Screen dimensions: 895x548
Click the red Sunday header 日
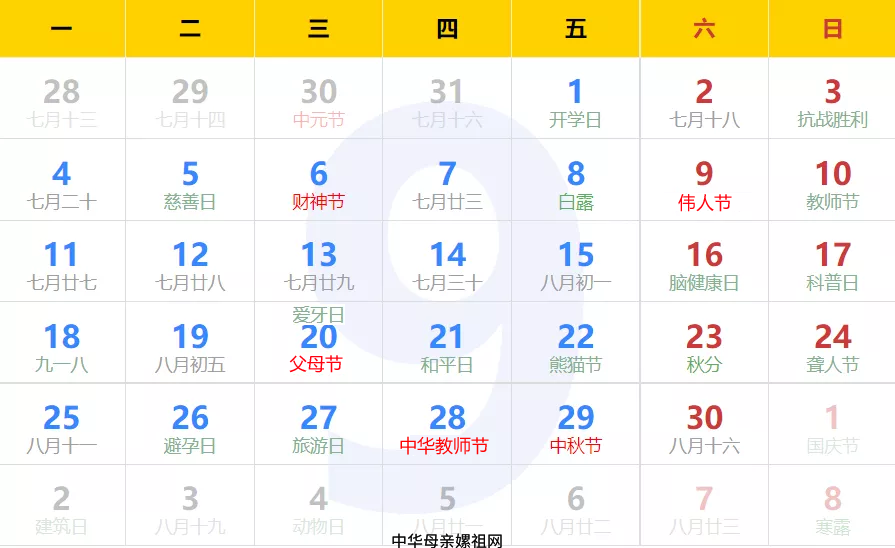tap(832, 29)
